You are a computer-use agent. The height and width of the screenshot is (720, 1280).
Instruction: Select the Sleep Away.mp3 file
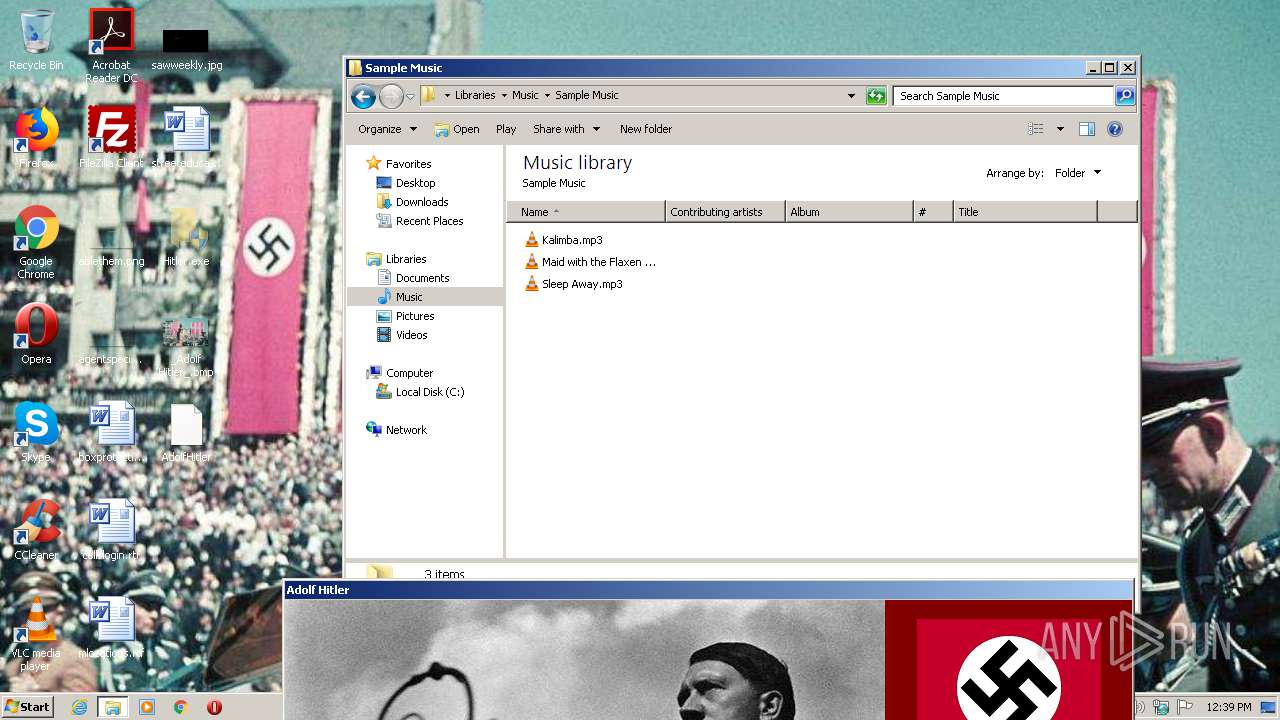click(574, 284)
